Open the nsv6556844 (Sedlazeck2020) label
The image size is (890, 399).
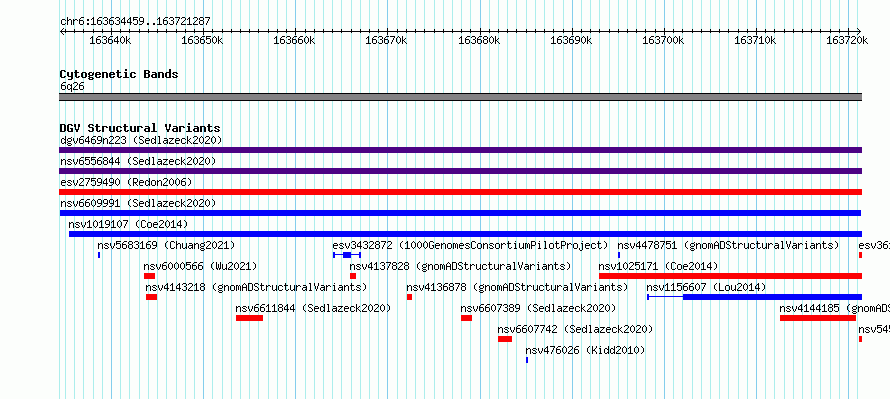click(138, 161)
